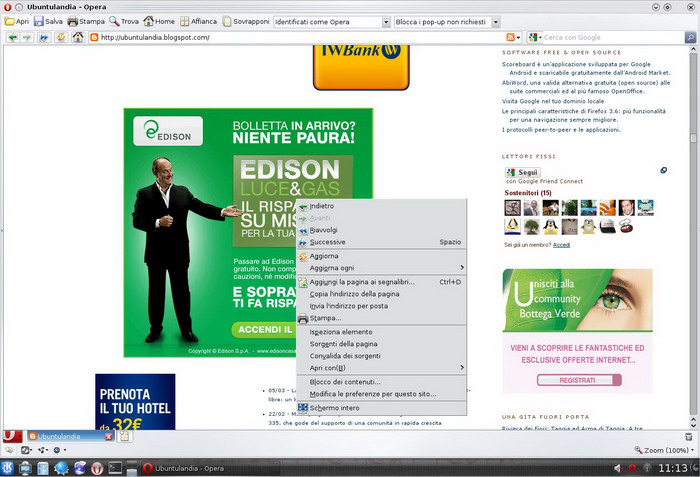Close the Ubuntulandia tab
700x477 pixels.
(108, 437)
